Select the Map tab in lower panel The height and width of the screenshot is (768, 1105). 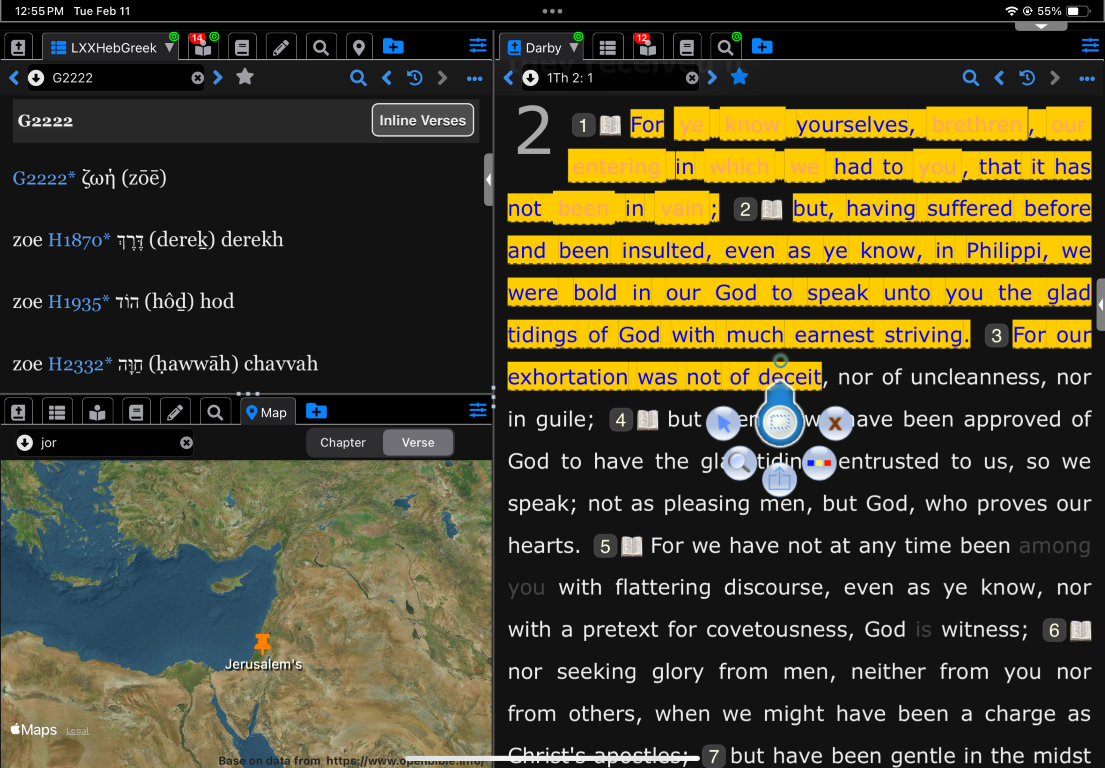[x=266, y=412]
